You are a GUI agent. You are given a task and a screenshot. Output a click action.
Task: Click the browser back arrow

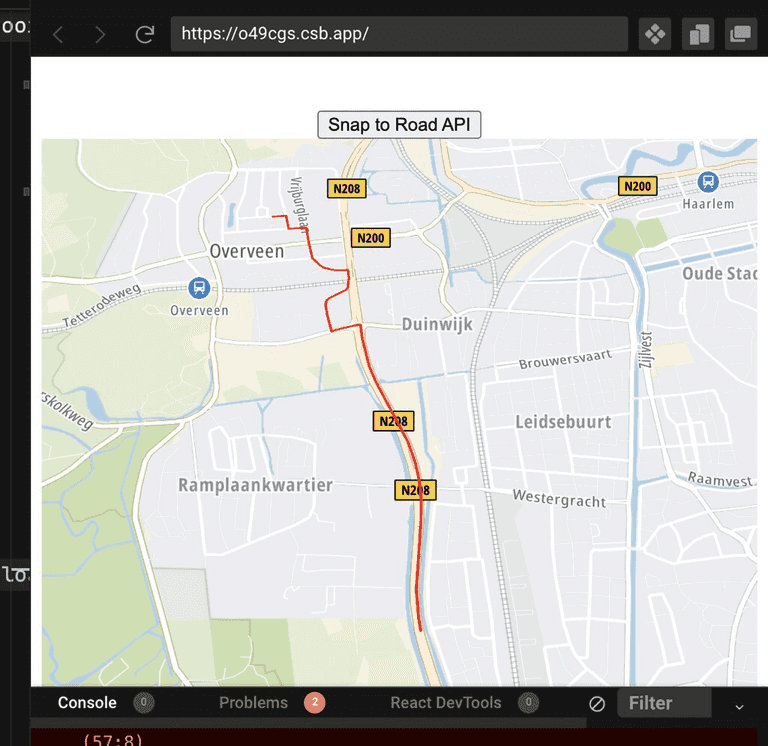[58, 35]
